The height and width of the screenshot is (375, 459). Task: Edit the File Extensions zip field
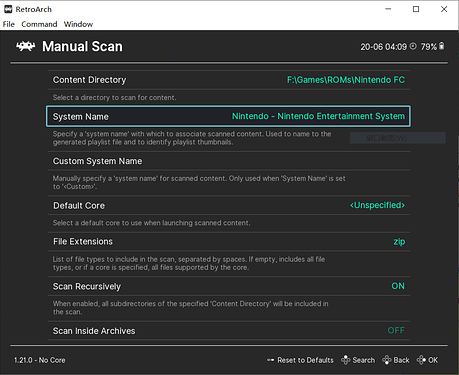(229, 242)
